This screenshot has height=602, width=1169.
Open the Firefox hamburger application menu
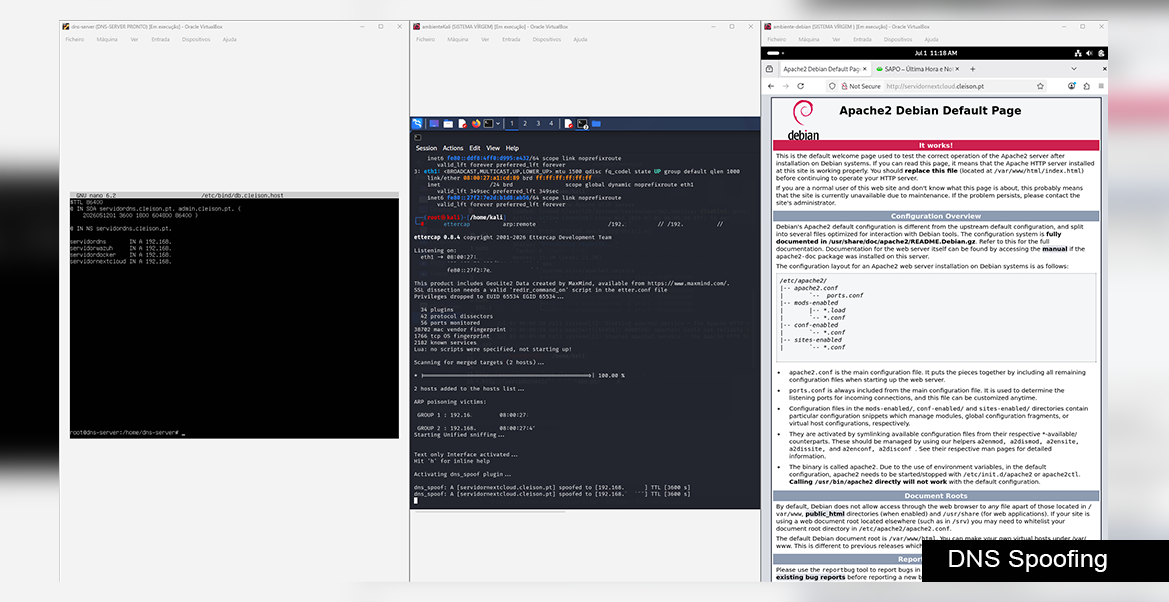point(1101,87)
